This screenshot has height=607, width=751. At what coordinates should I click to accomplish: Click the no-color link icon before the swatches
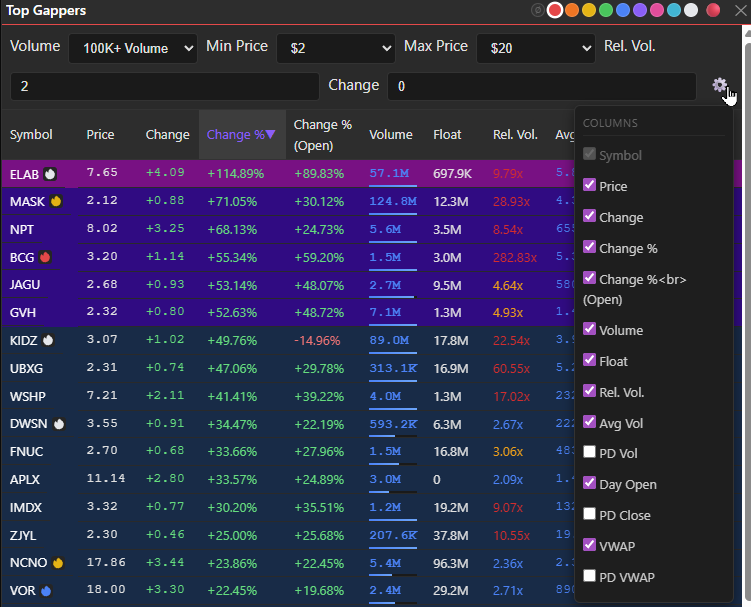coord(538,11)
